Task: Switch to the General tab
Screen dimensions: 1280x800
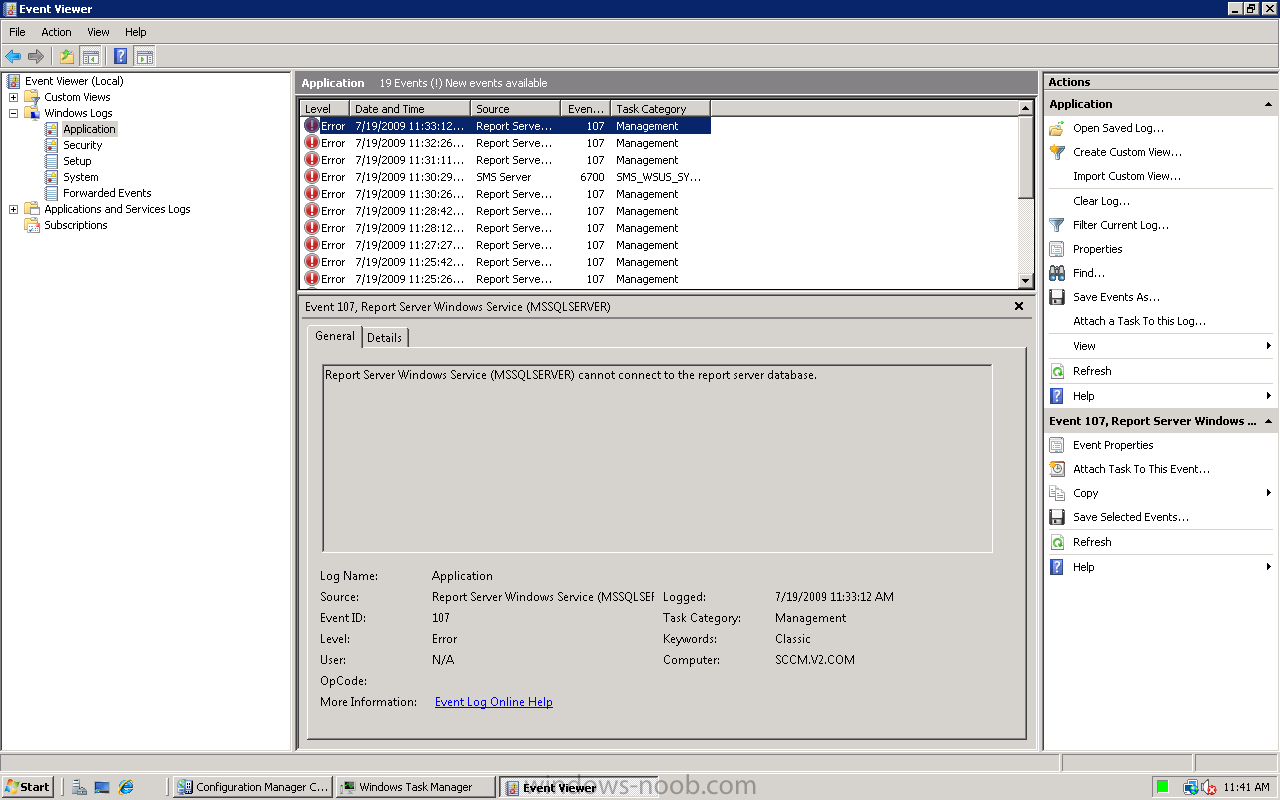Action: pos(334,336)
